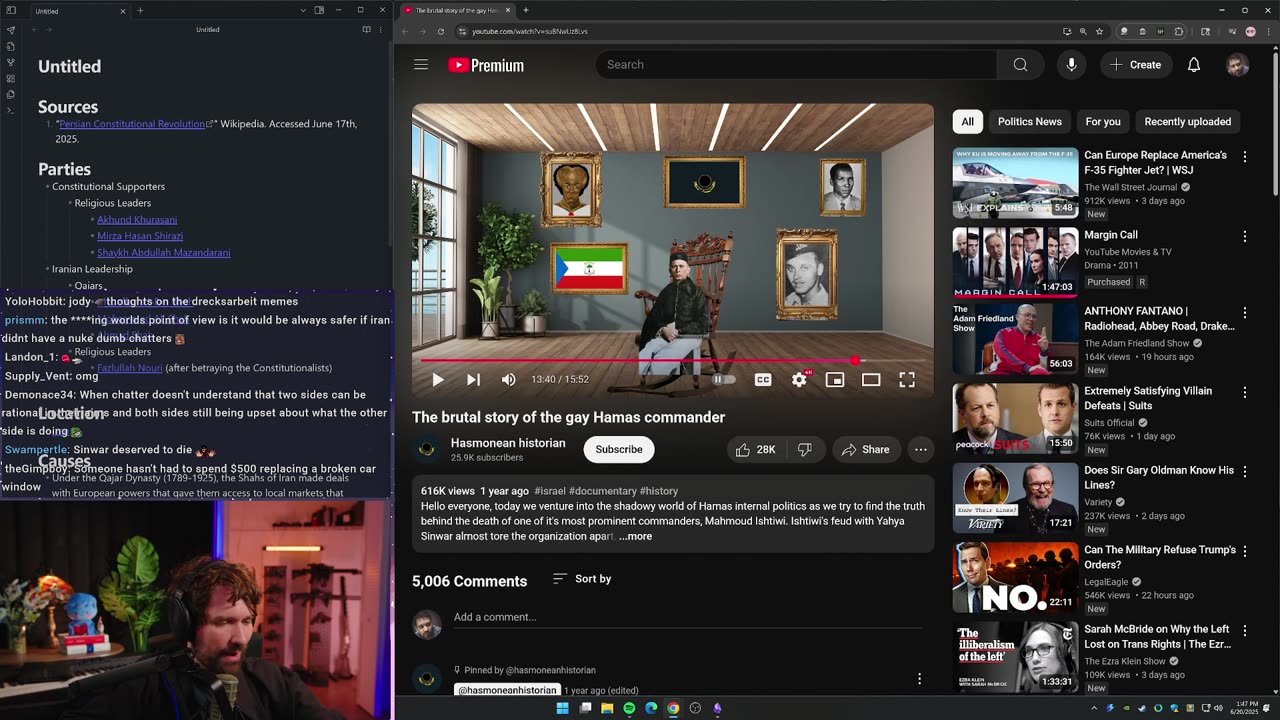Share the video

(x=866, y=450)
